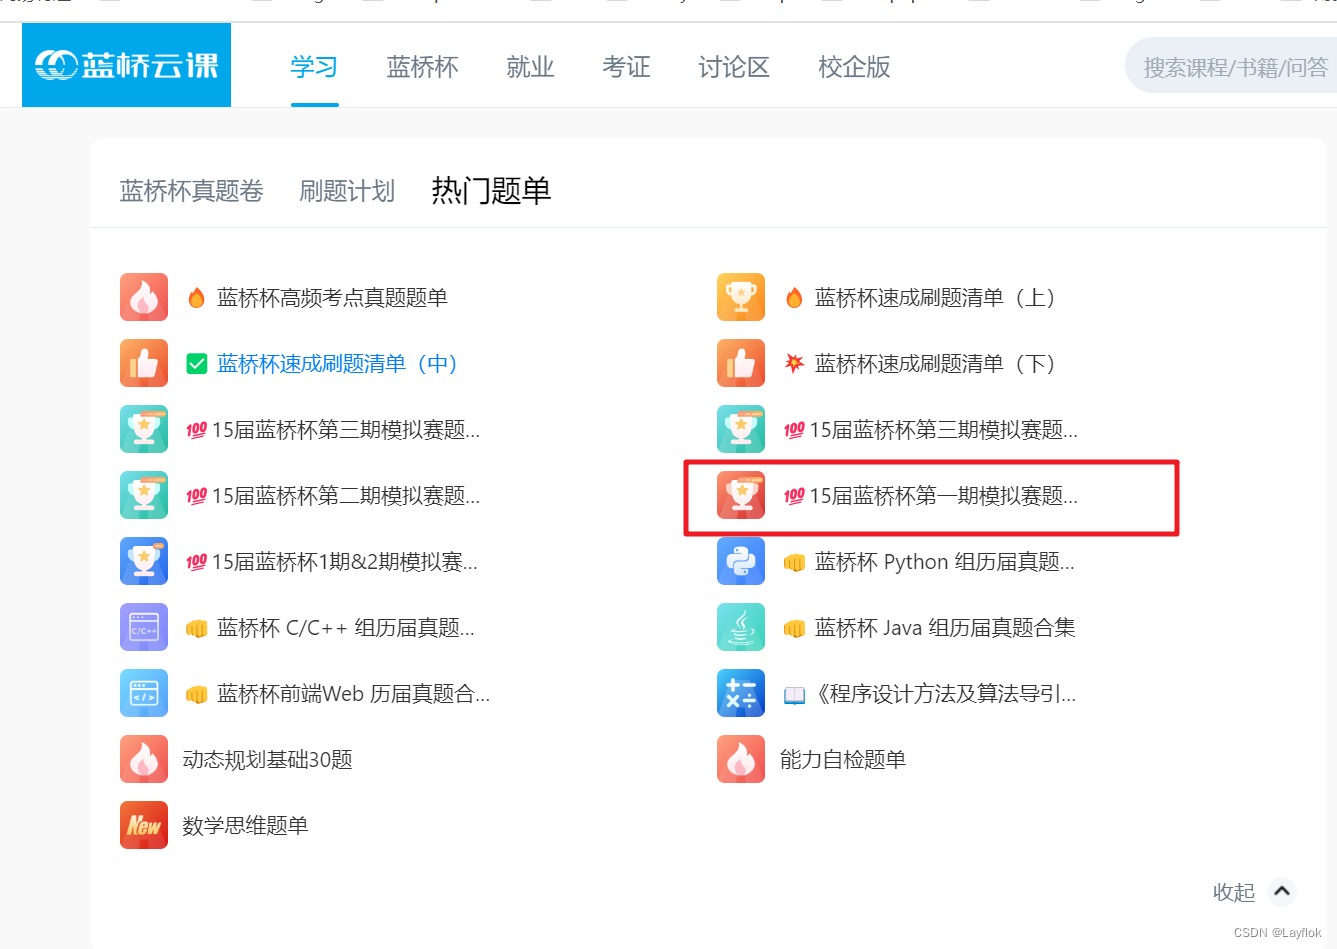Click the red trophy icon for 15届蓝桥杯第一期模拟赛题

click(x=741, y=495)
